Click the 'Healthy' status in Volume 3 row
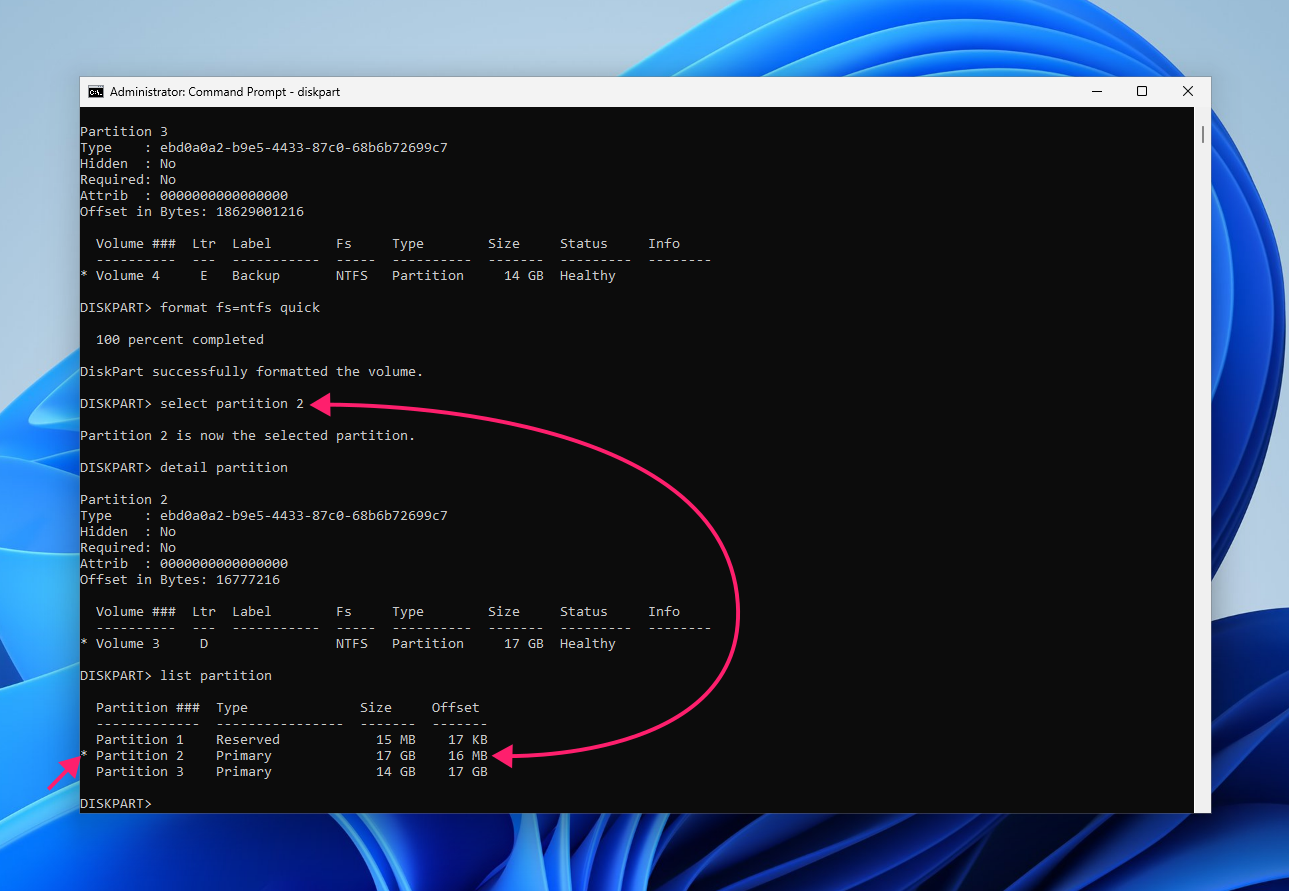The image size is (1289, 891). point(588,644)
